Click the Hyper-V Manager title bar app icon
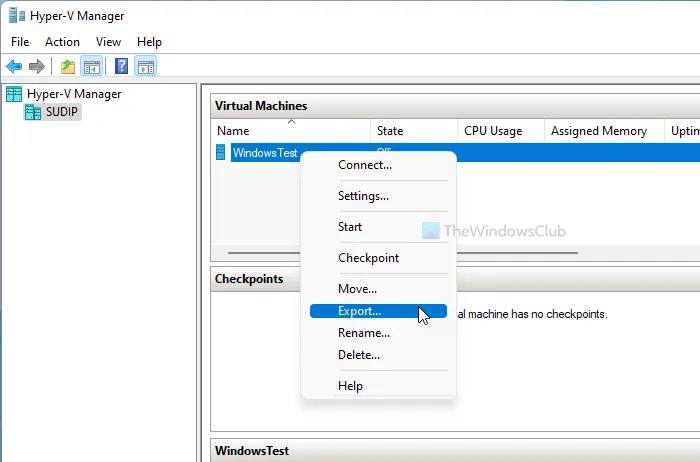The height and width of the screenshot is (462, 700). [x=14, y=16]
